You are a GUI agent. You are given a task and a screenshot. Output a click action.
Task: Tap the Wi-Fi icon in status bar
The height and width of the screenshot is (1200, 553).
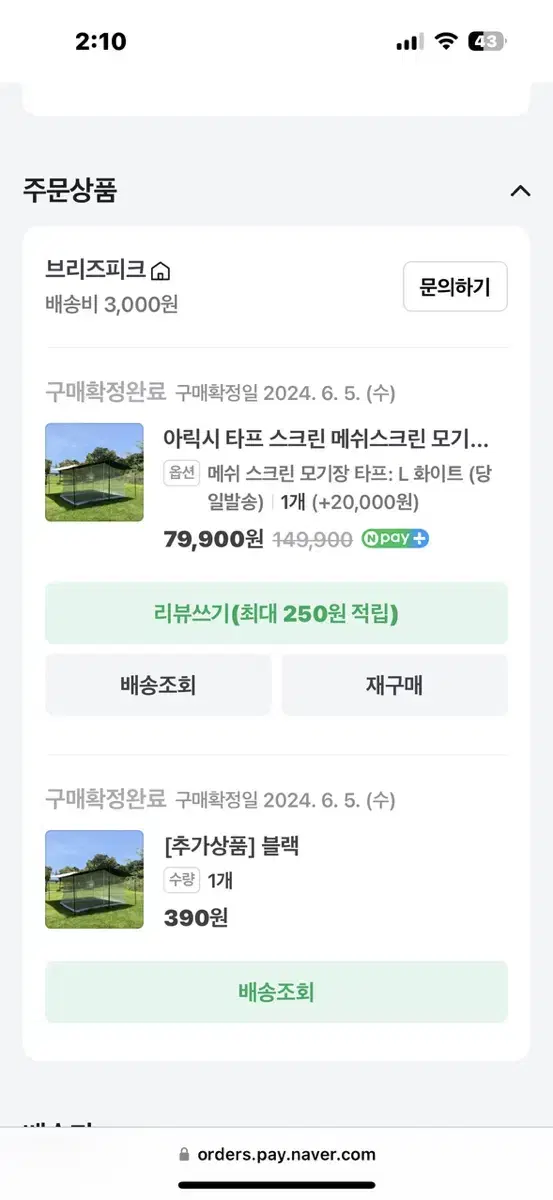(446, 42)
